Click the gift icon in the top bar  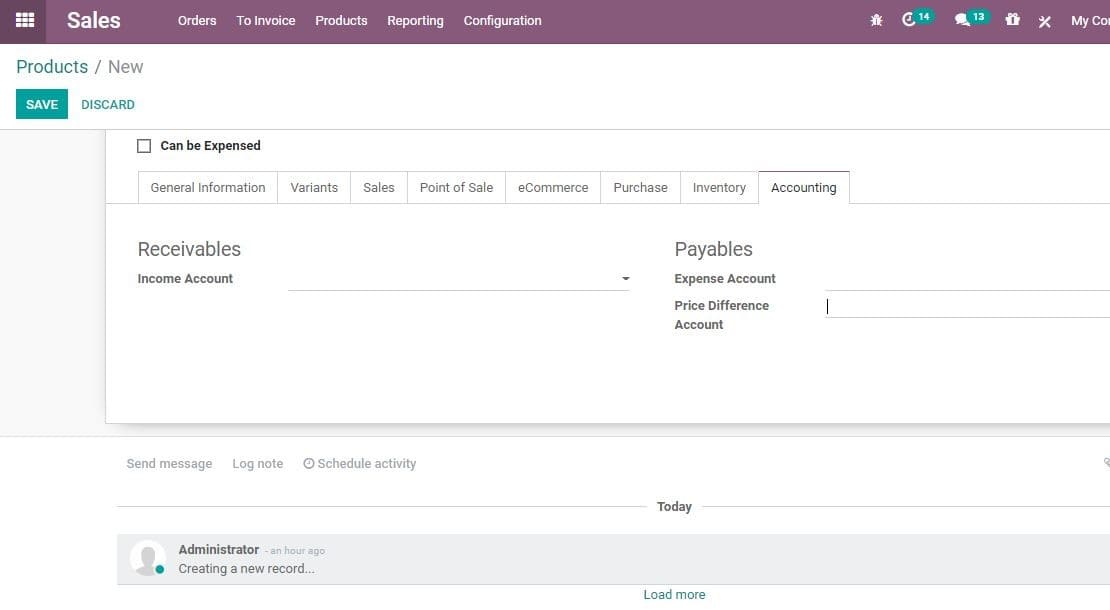(1012, 19)
